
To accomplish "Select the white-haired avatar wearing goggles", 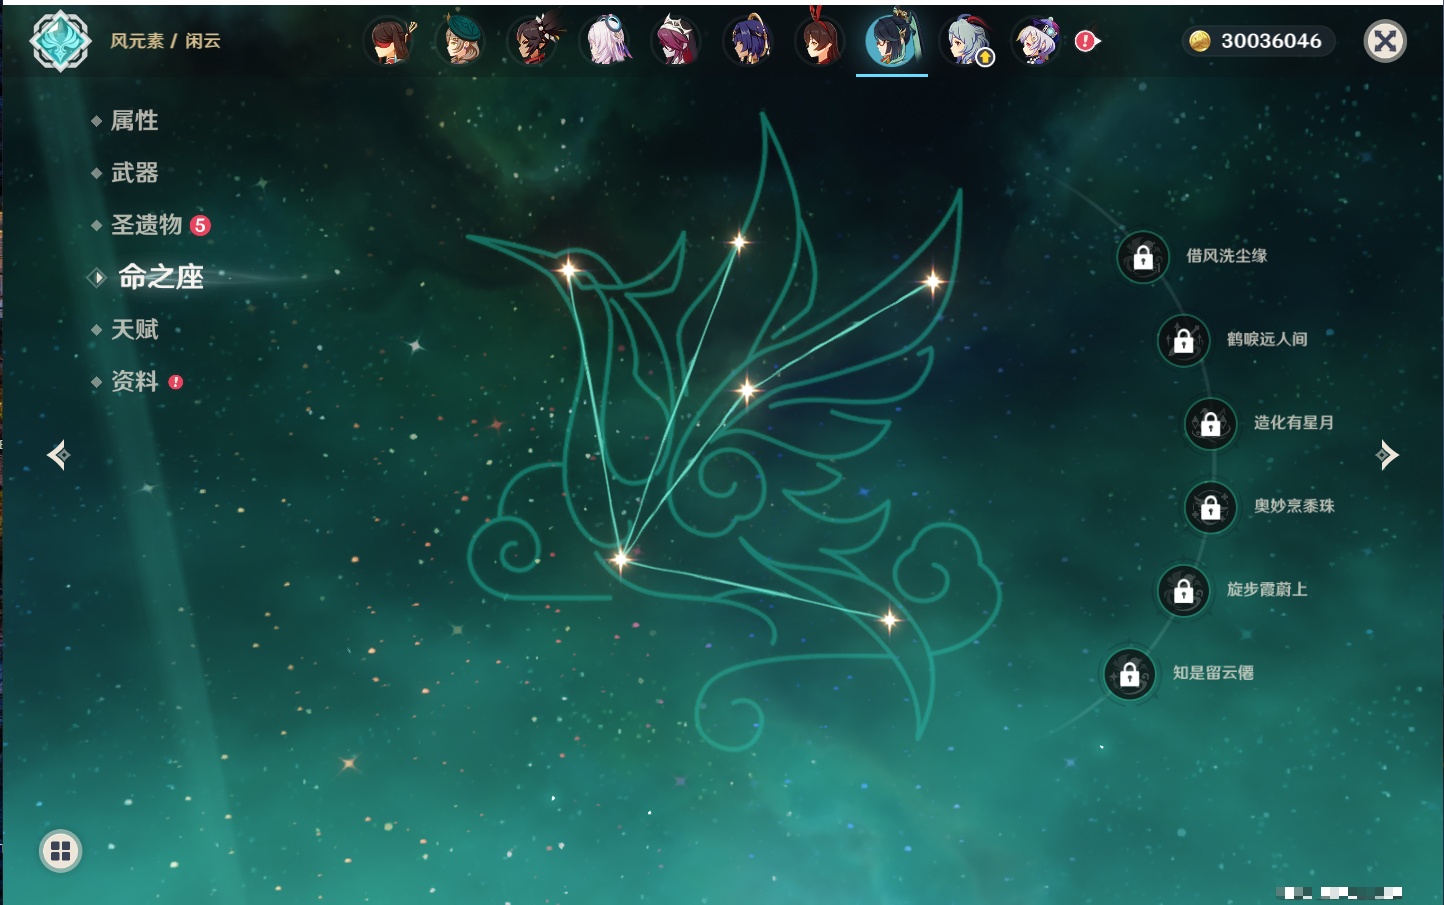I will pyautogui.click(x=605, y=41).
